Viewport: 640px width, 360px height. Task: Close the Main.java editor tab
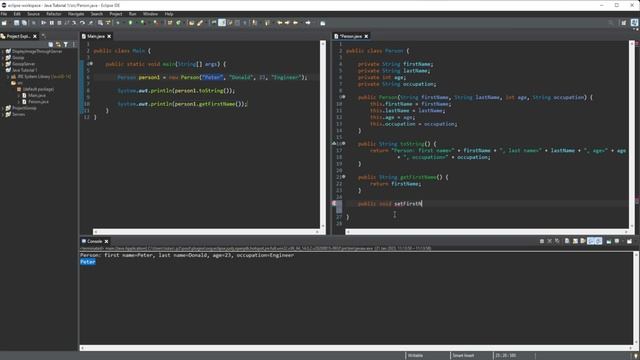point(109,36)
